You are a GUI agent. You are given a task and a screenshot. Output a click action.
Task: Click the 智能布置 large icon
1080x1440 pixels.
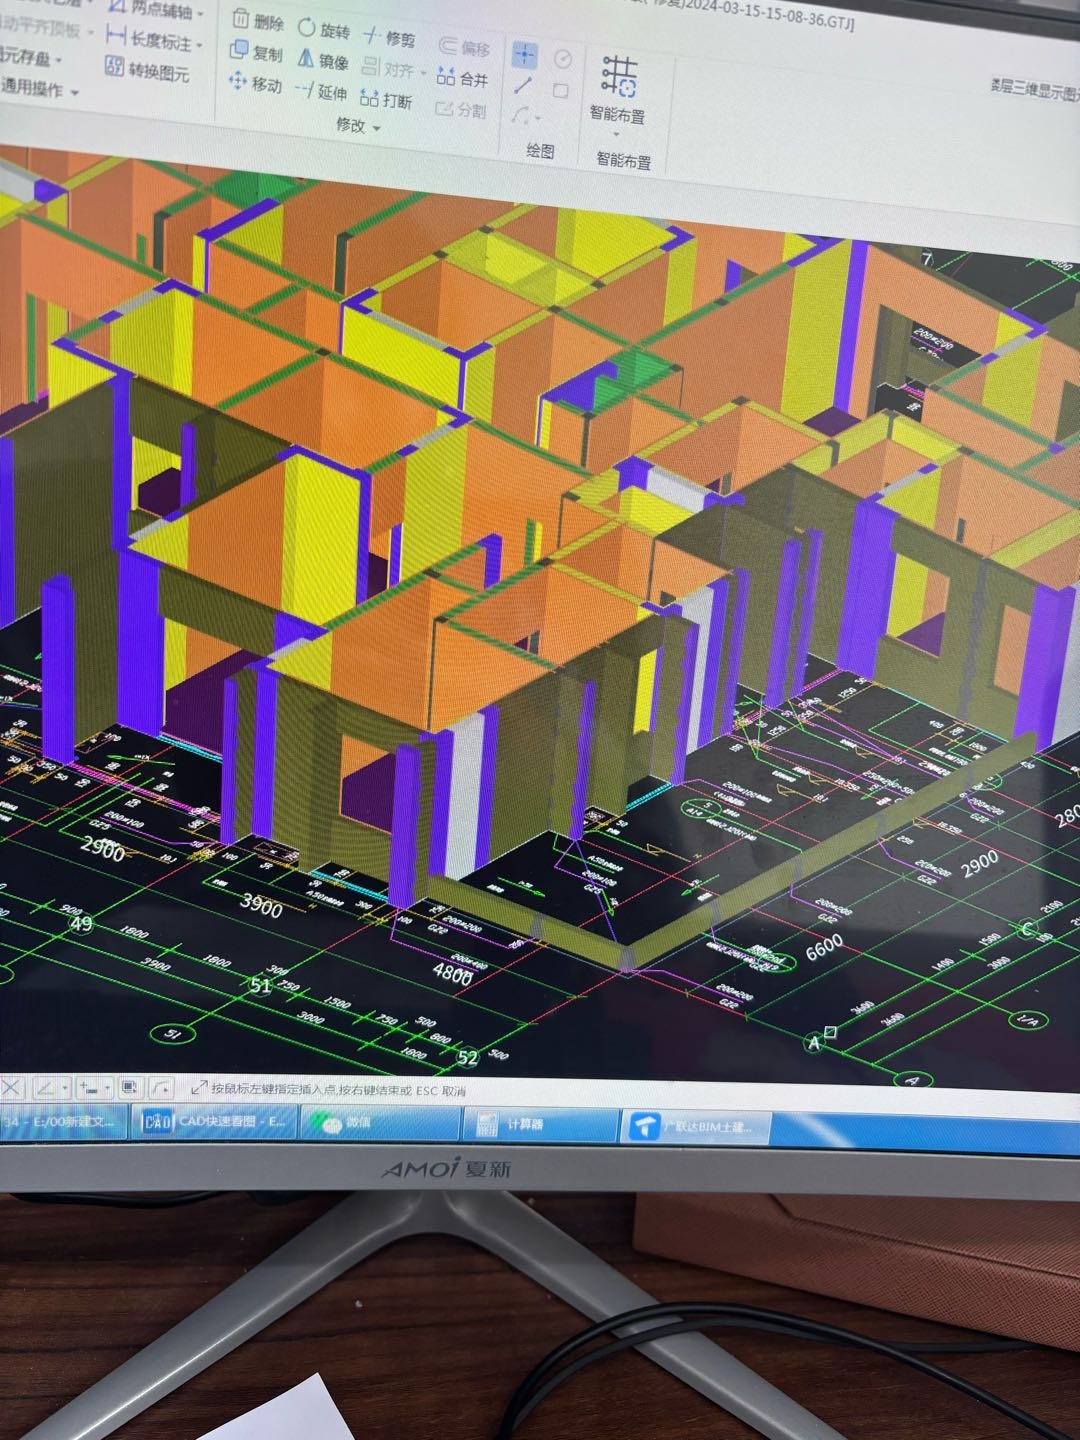(x=619, y=76)
